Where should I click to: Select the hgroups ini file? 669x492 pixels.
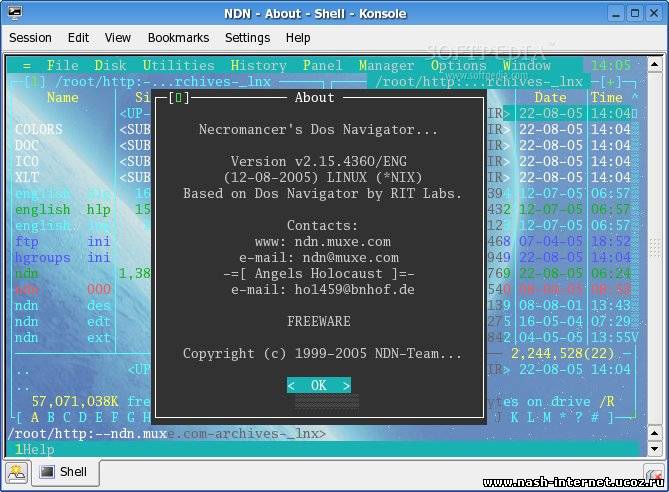tap(63, 258)
